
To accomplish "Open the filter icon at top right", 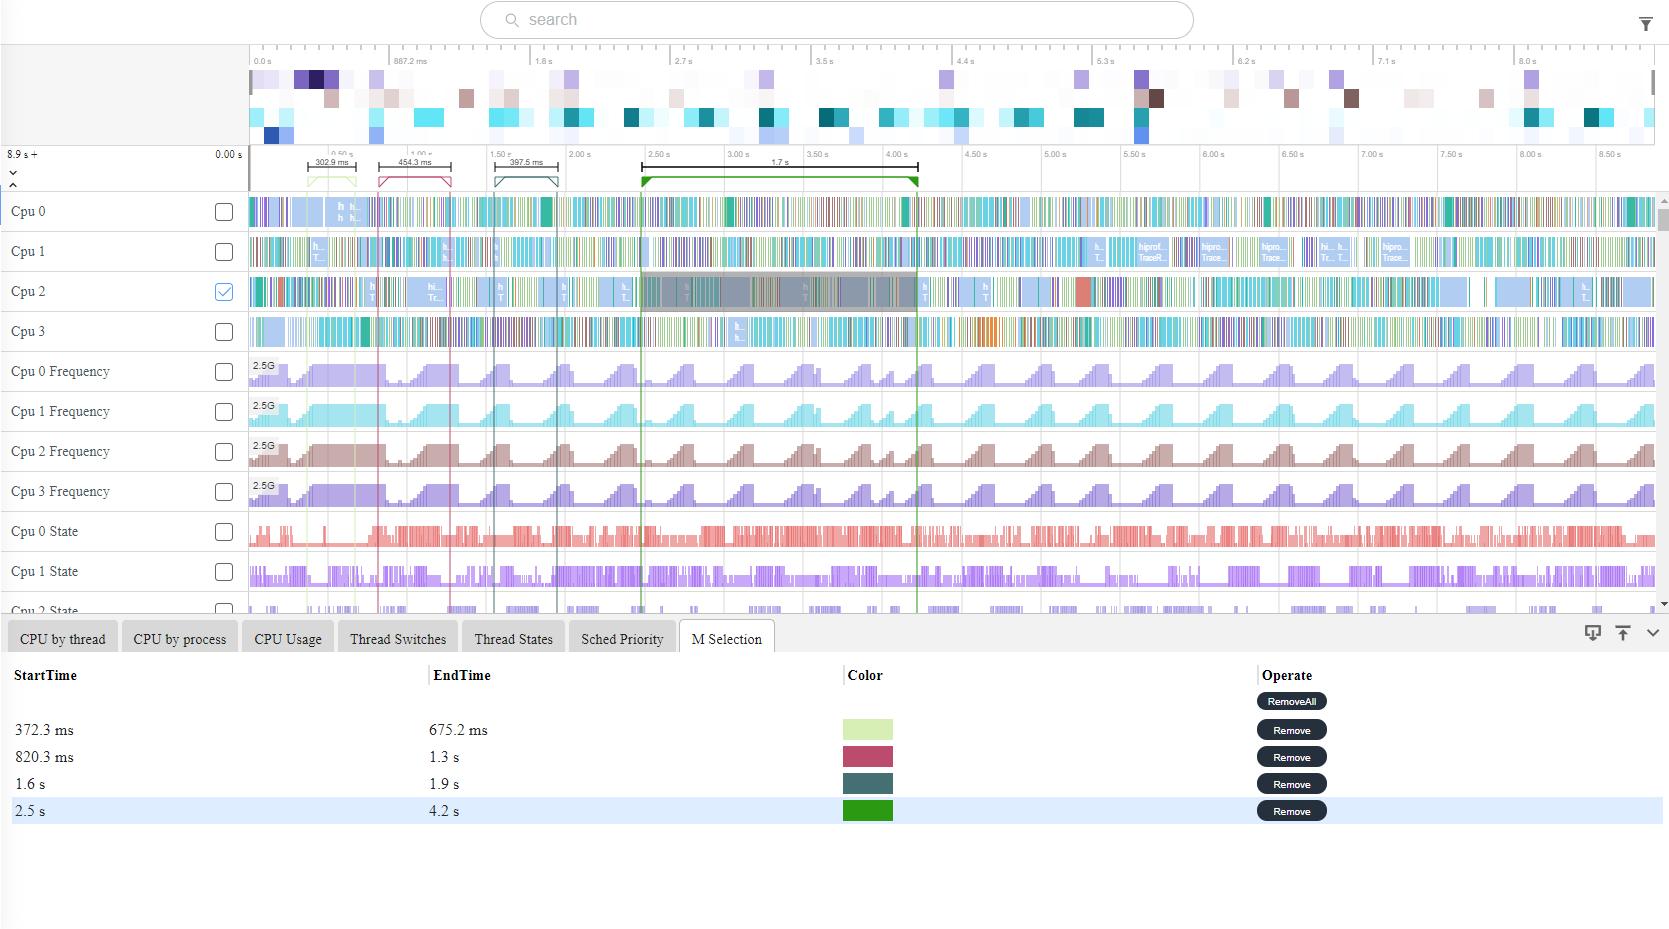I will 1645,24.
